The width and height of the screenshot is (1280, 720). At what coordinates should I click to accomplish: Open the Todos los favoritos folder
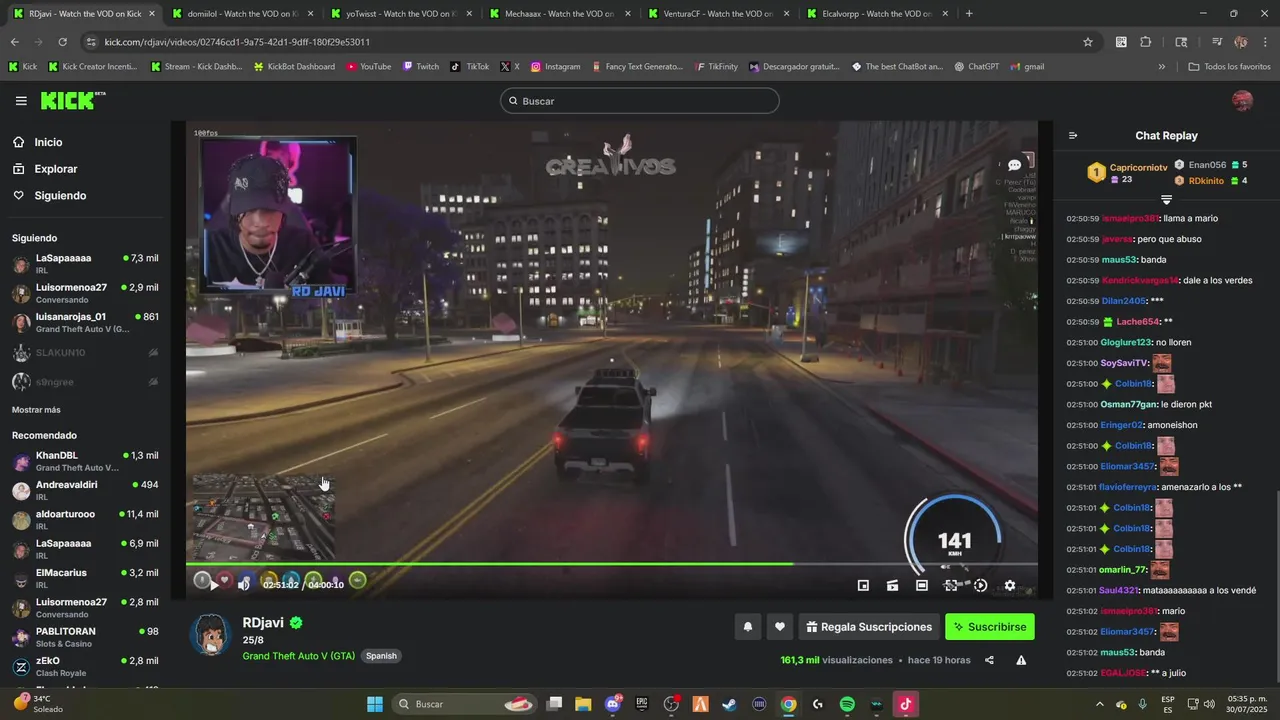[x=1229, y=67]
